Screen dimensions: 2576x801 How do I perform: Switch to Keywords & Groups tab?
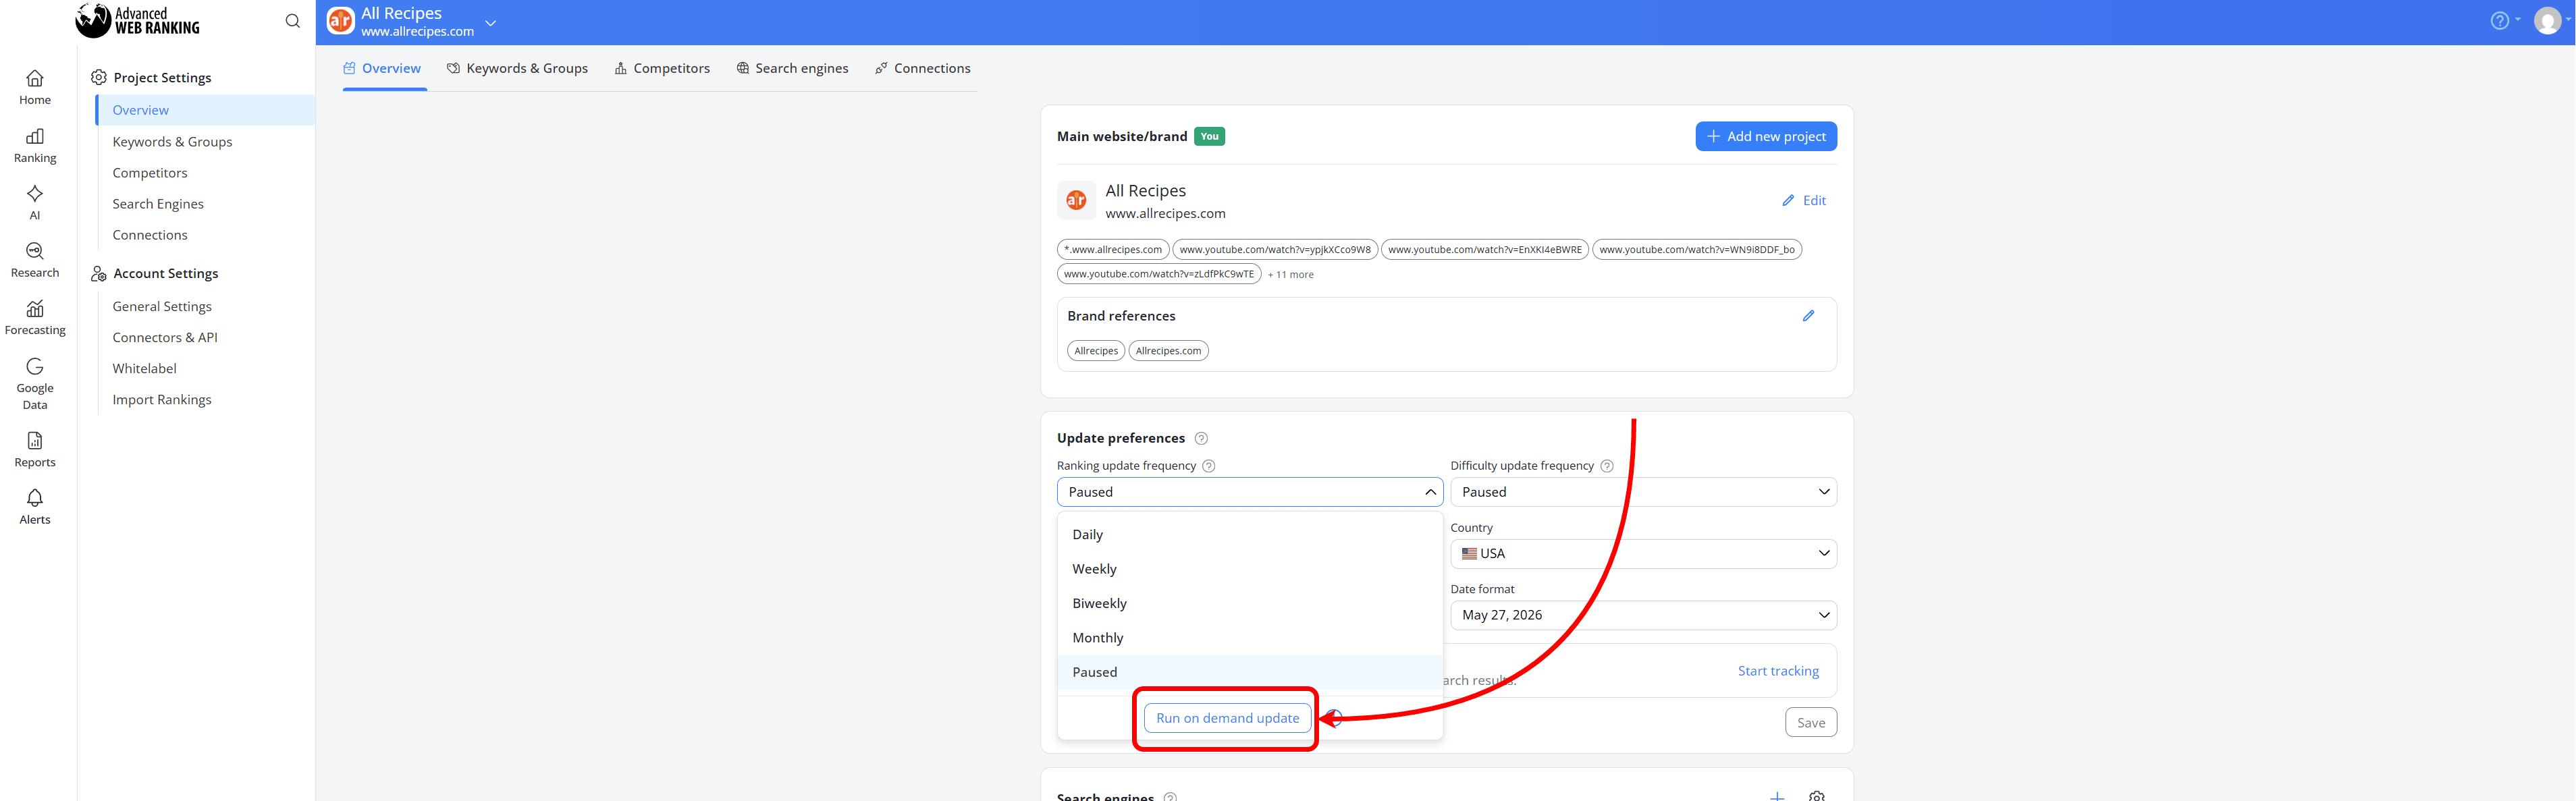(518, 68)
